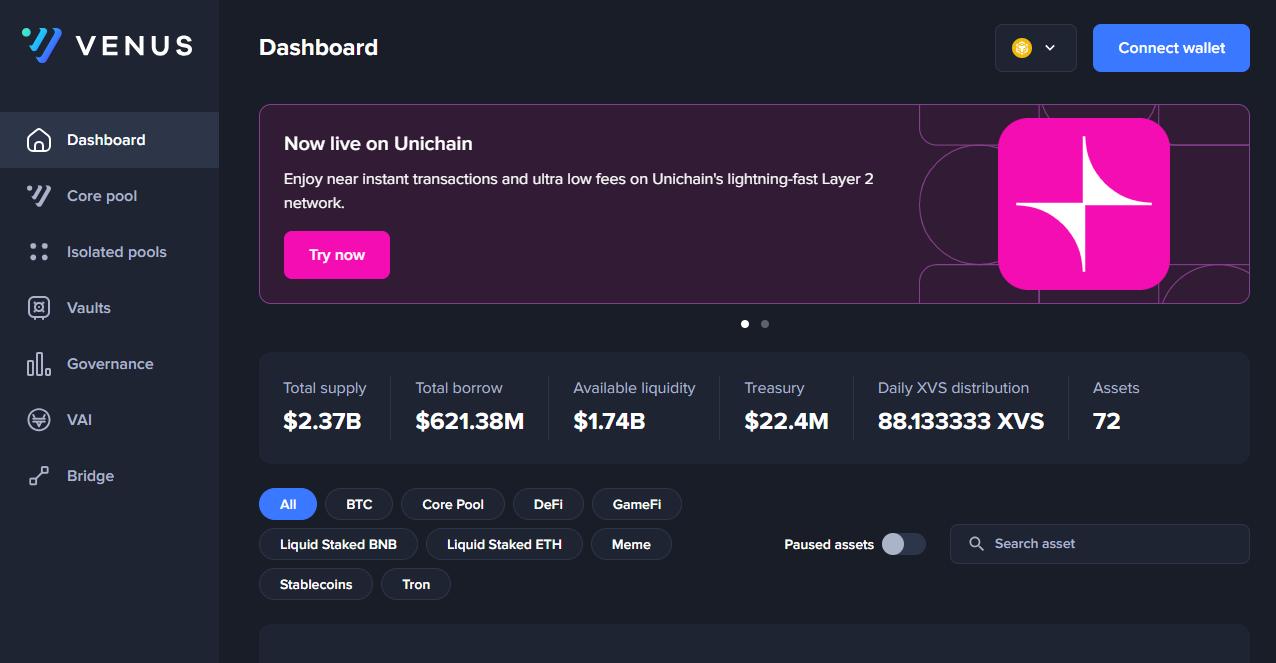The height and width of the screenshot is (663, 1276).
Task: Show only Meme category assets
Action: (x=631, y=544)
